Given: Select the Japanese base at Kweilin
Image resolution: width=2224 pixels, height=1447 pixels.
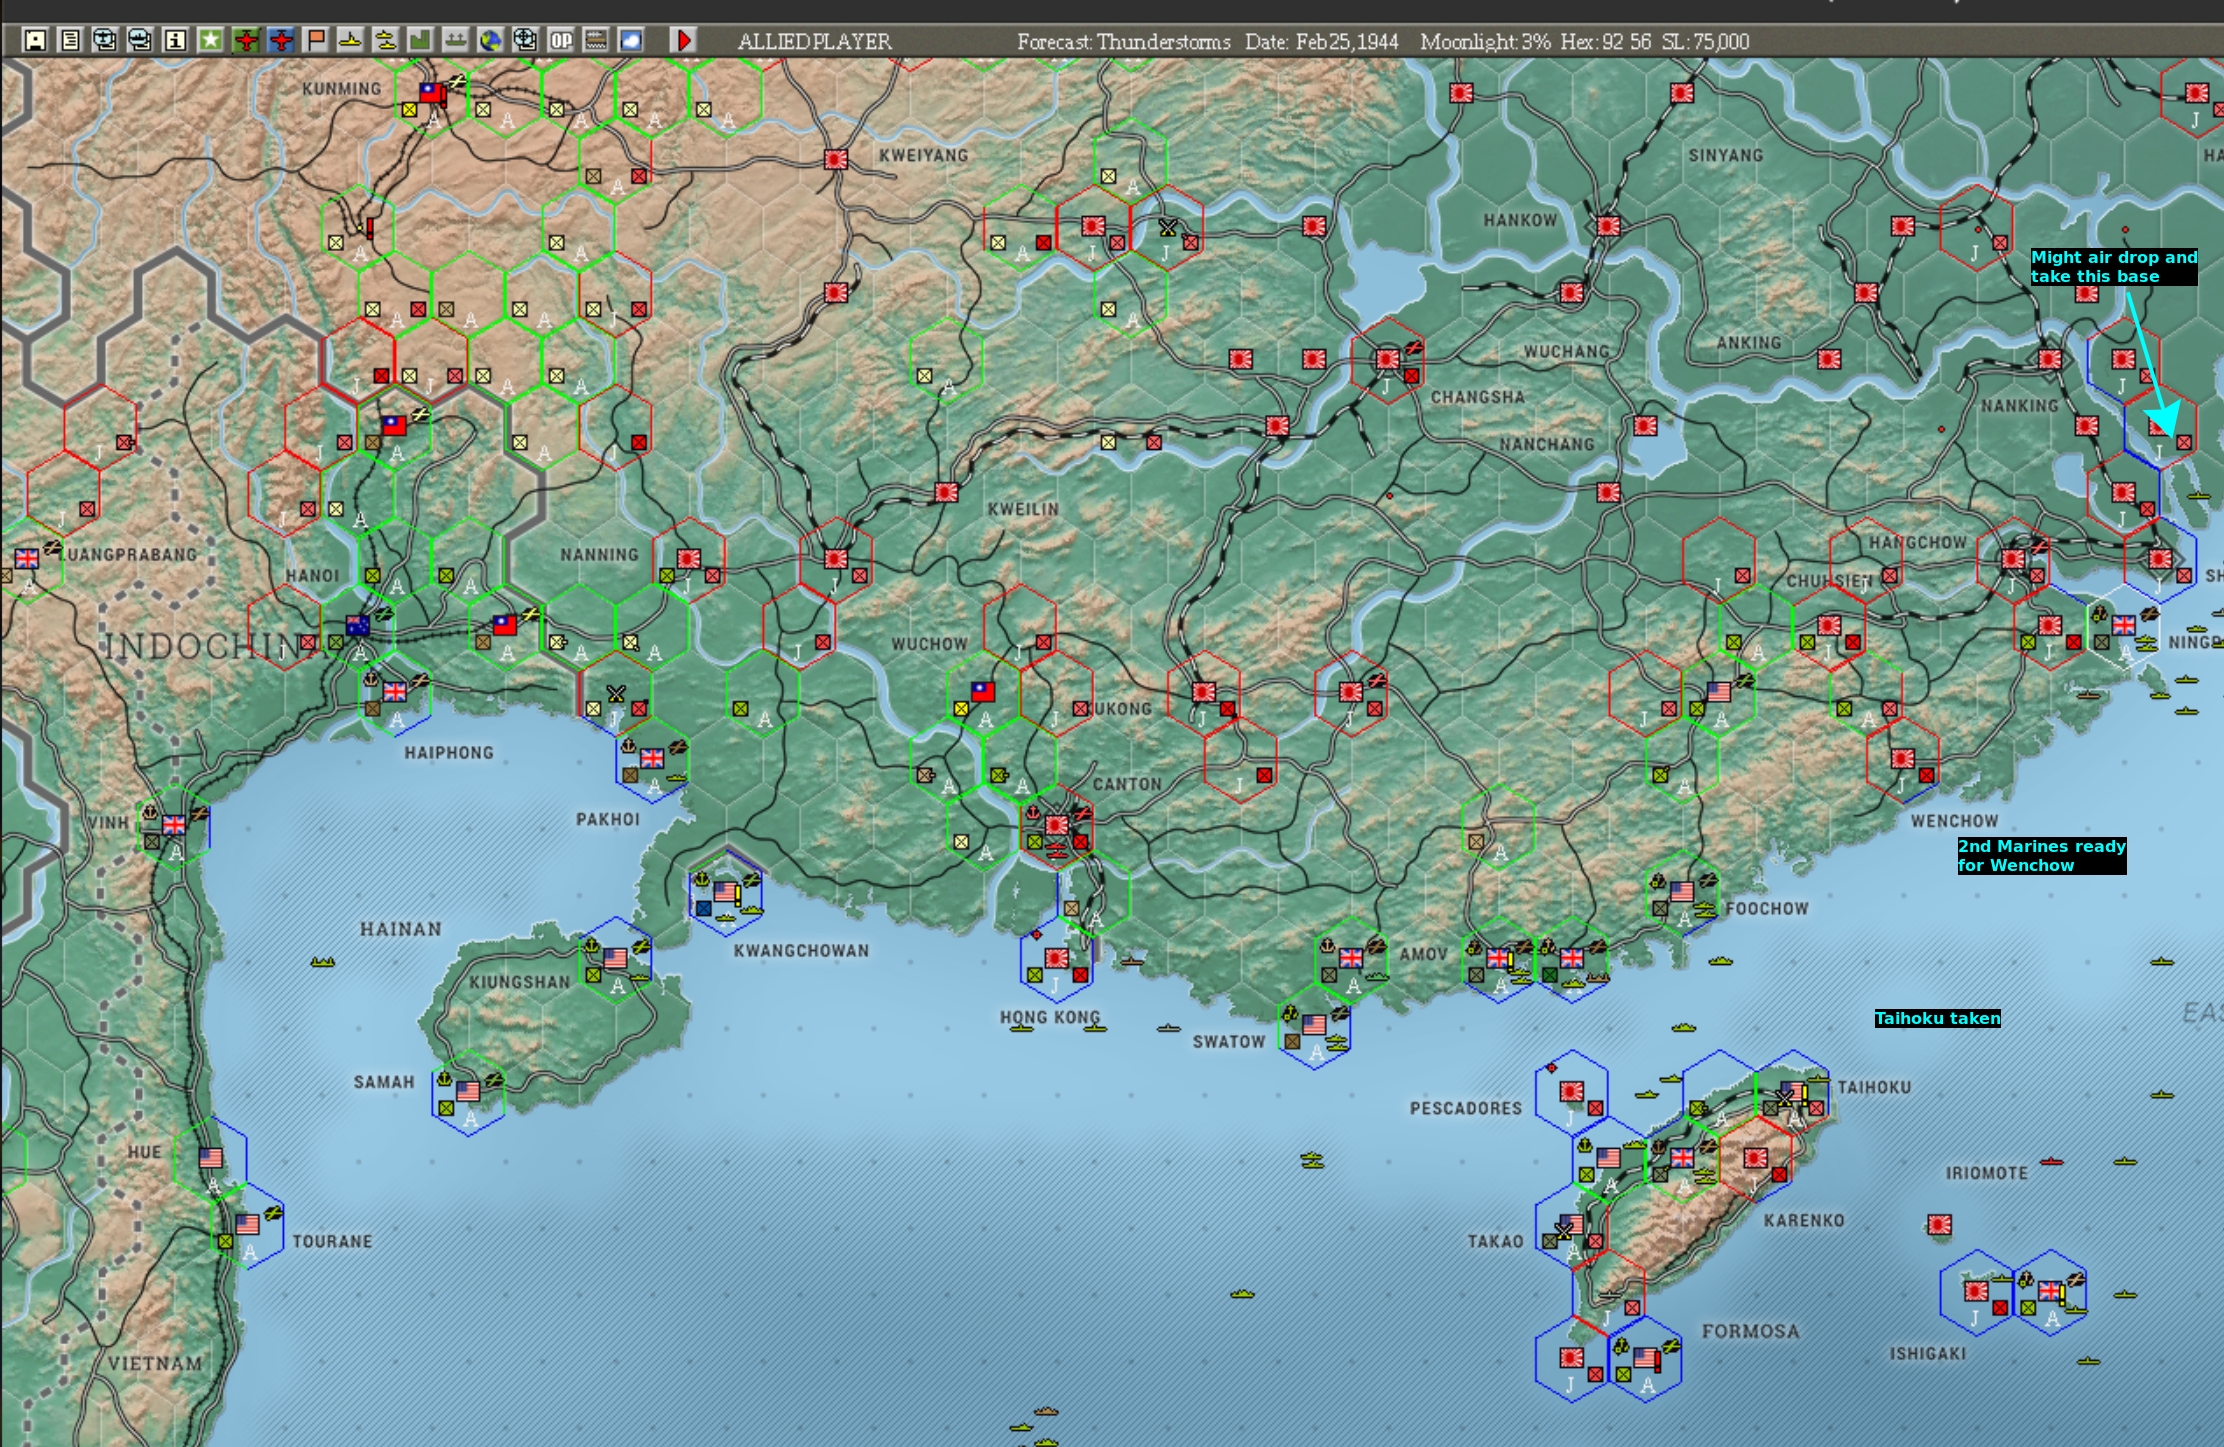Looking at the screenshot, I should (x=946, y=492).
